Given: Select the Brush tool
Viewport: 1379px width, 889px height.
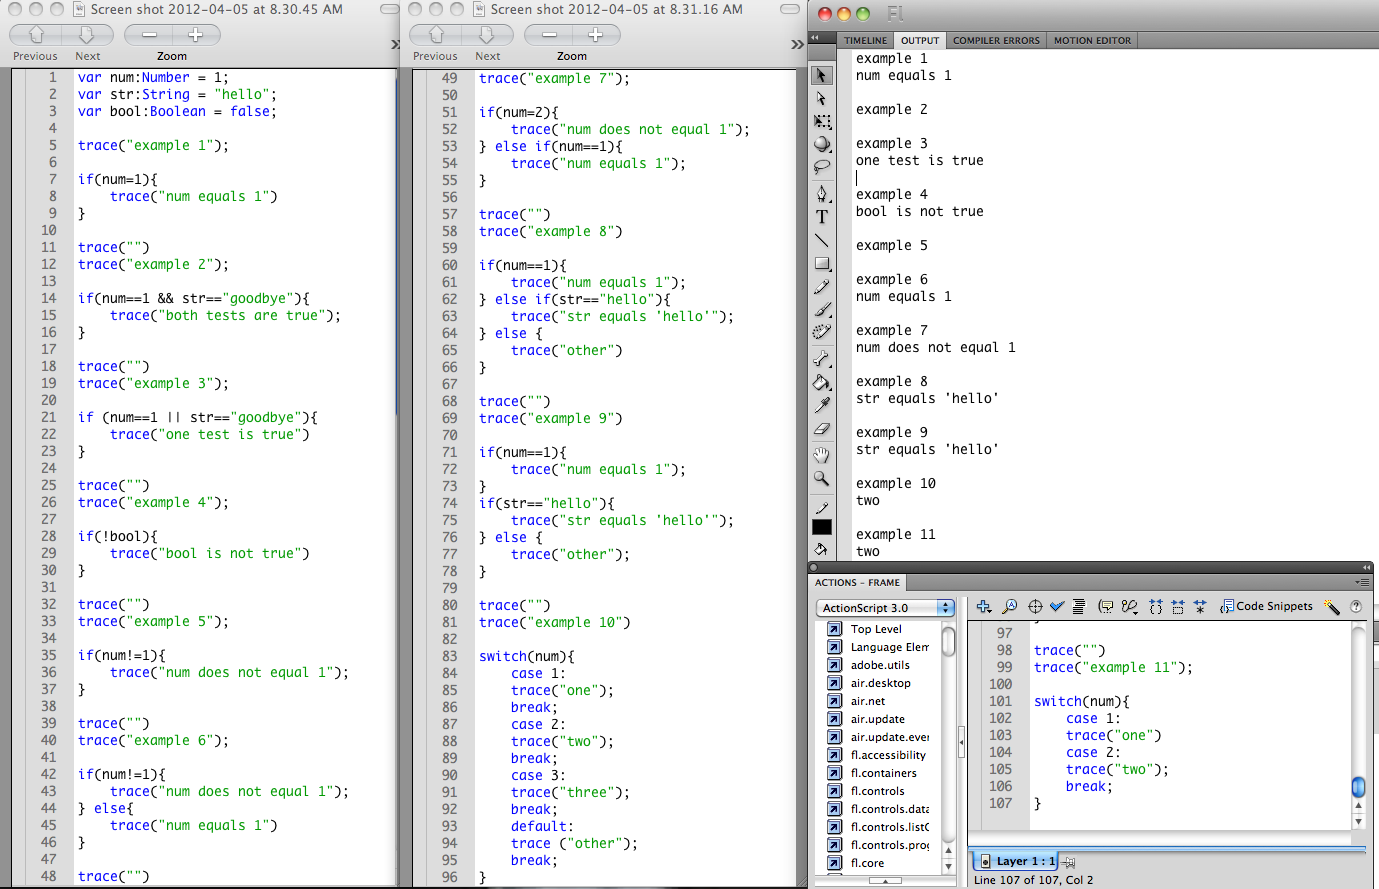Looking at the screenshot, I should point(821,310).
